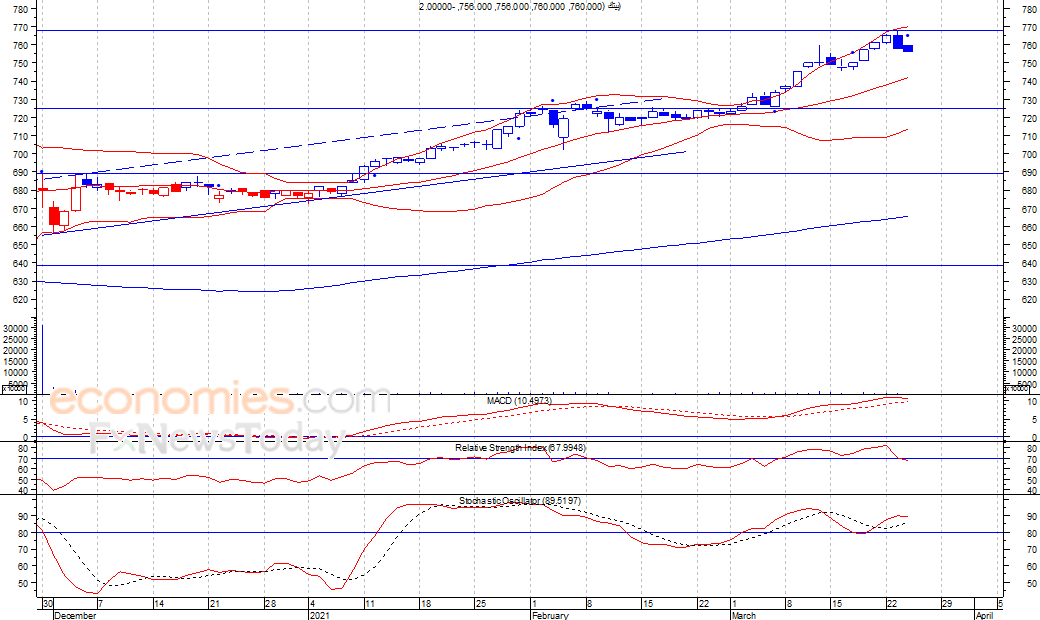The width and height of the screenshot is (1040, 620).
Task: Click the 30000 volume label on left axis
Action: click(x=16, y=328)
